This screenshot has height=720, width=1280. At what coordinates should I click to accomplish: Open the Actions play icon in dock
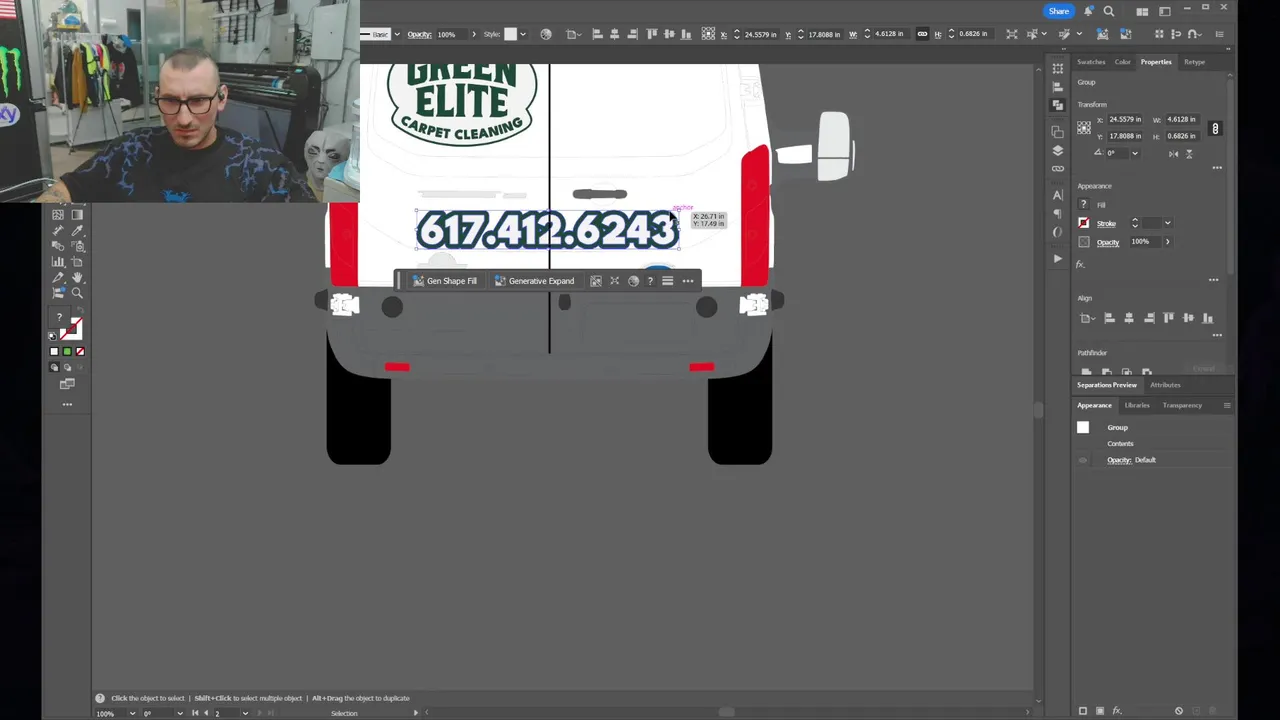[1058, 259]
